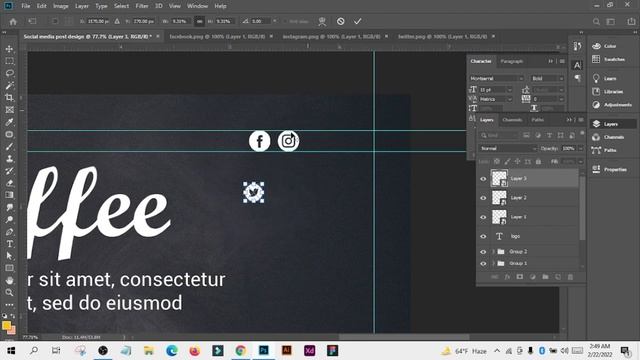
Task: Select the Rectangular Marquee tool
Action: point(9,61)
